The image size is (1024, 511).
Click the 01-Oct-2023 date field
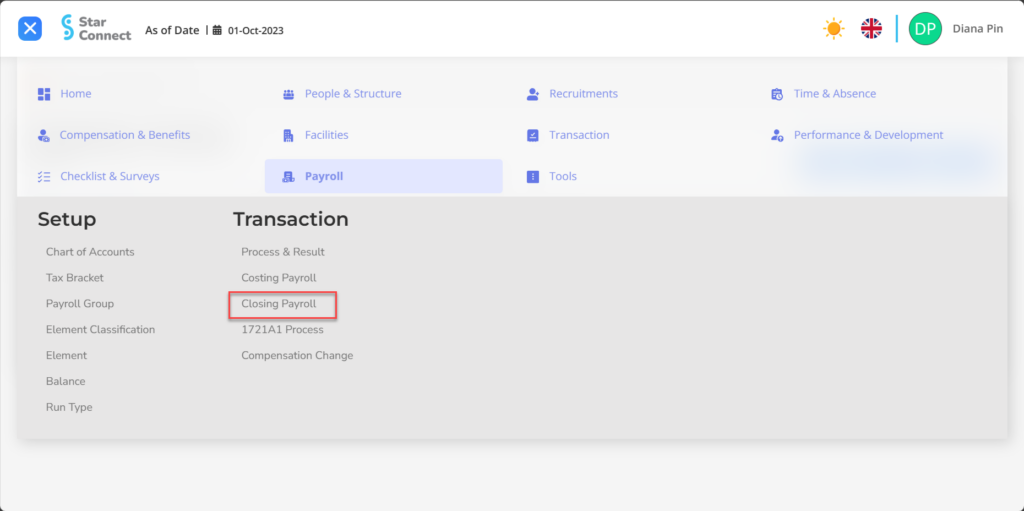[255, 30]
